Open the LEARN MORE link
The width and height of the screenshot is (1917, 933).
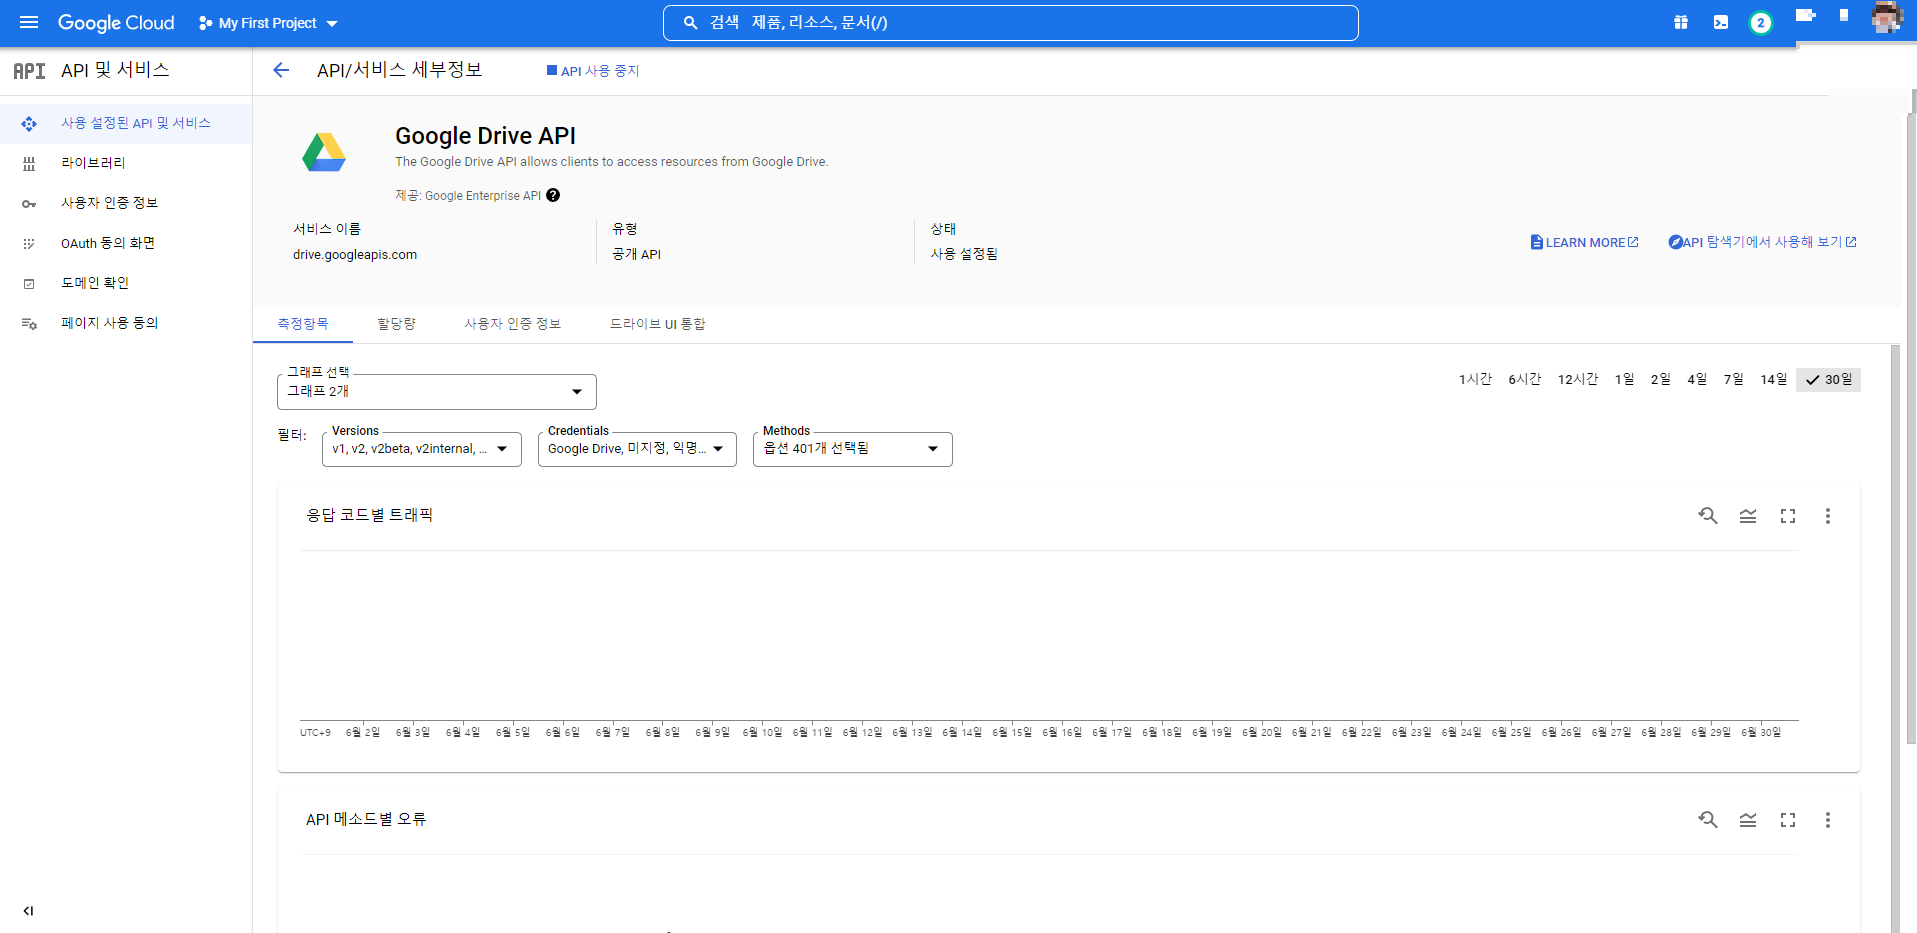(1585, 242)
